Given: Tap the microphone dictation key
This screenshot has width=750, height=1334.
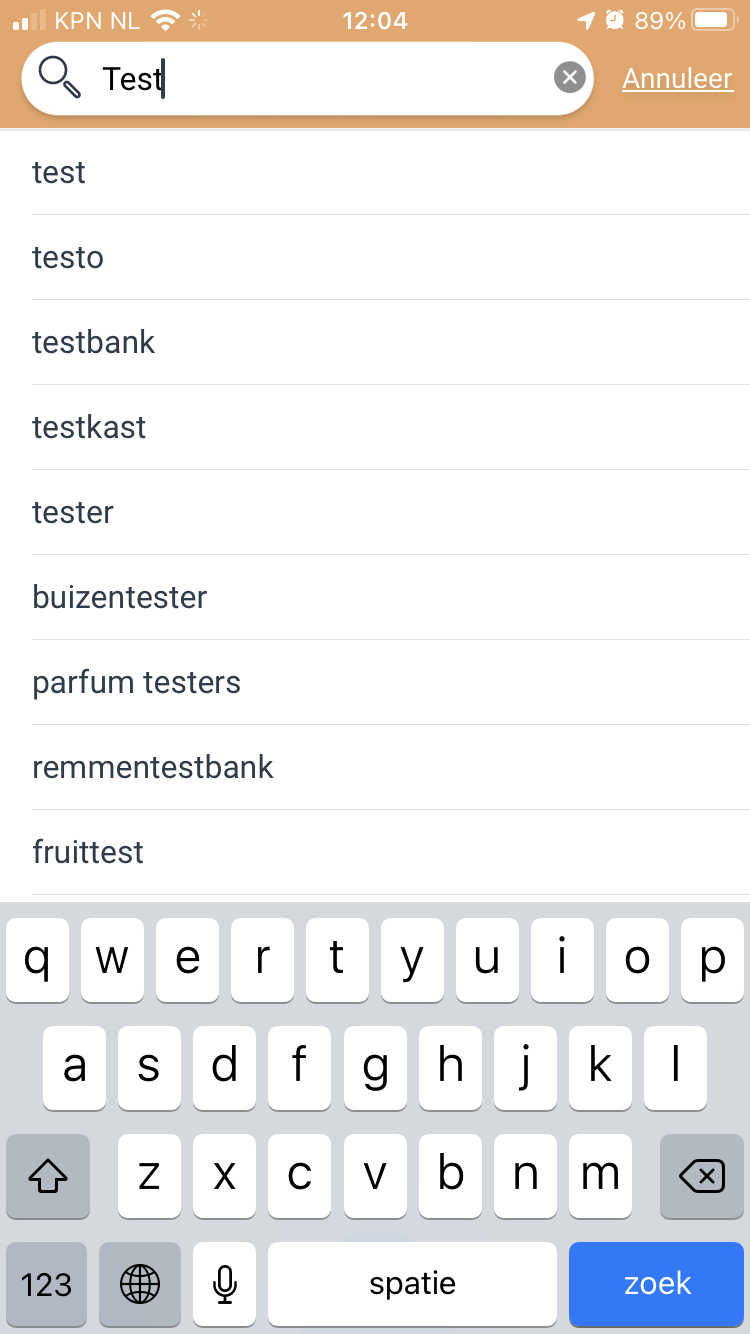Looking at the screenshot, I should pos(225,1284).
